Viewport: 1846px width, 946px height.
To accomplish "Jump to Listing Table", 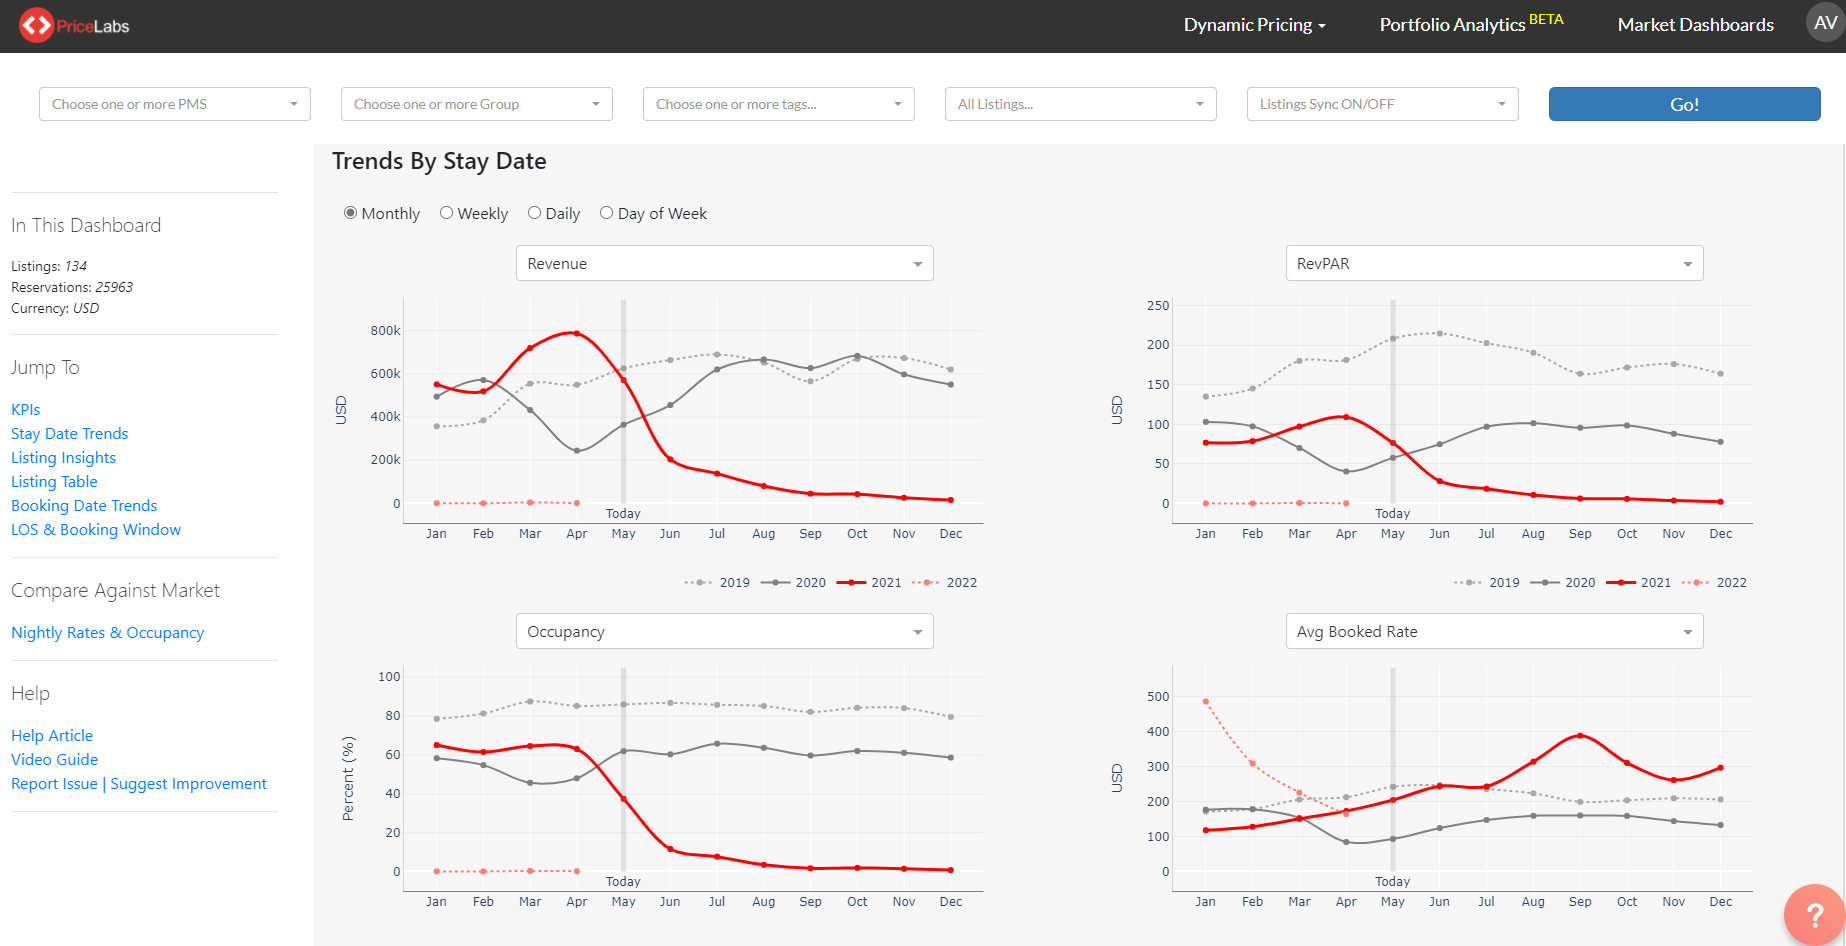I will 55,481.
